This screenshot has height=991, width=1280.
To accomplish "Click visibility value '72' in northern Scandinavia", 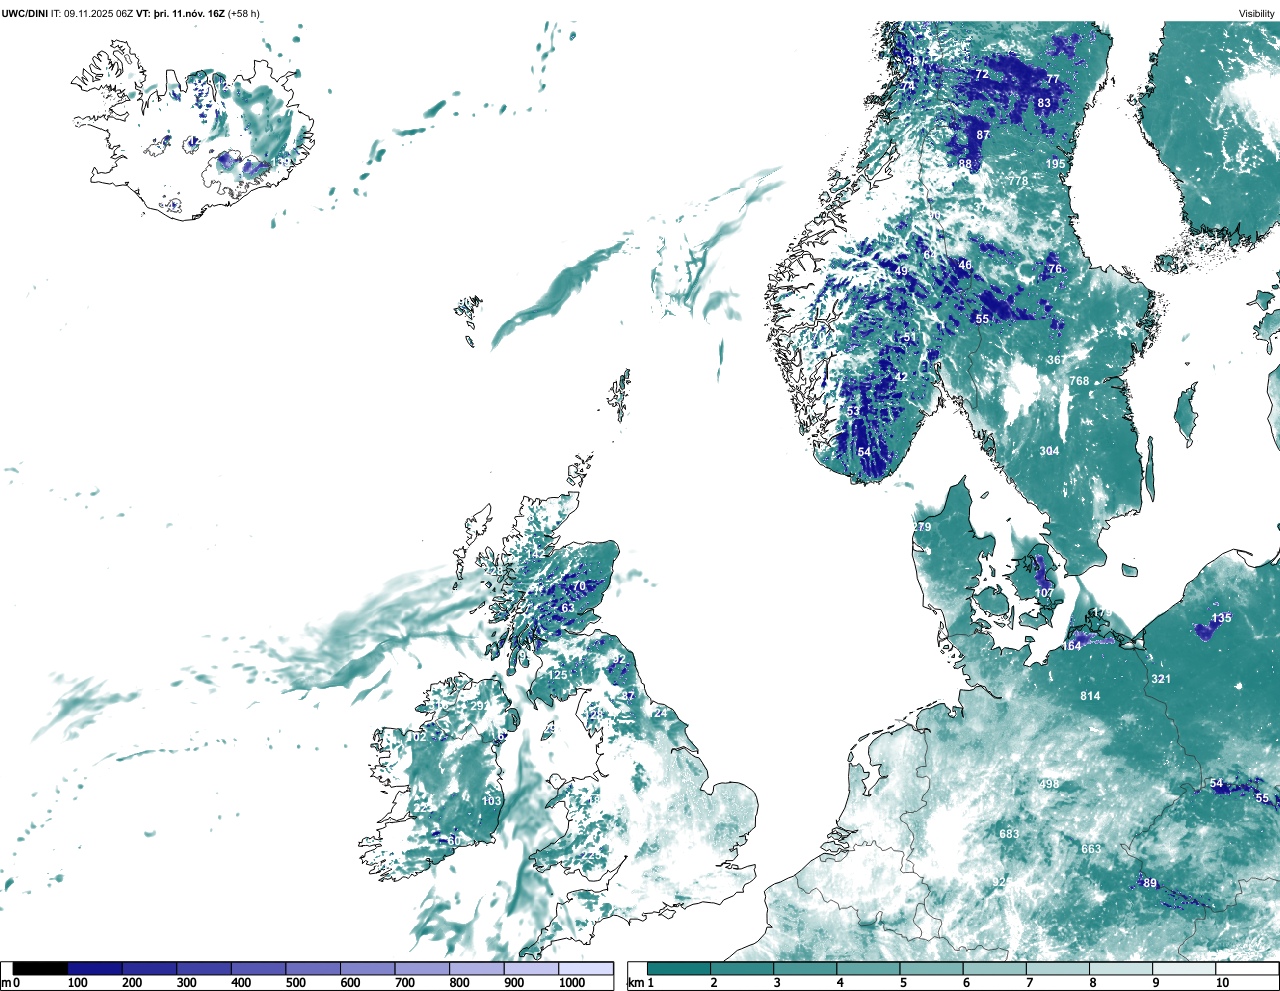I will coord(982,74).
